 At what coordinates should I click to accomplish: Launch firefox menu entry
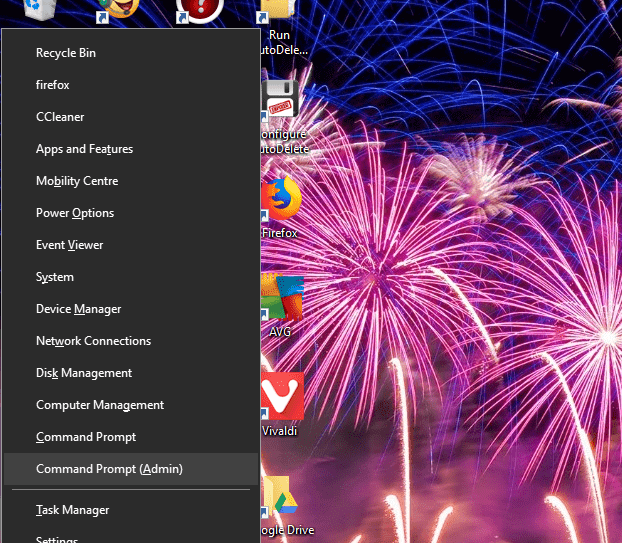131,85
